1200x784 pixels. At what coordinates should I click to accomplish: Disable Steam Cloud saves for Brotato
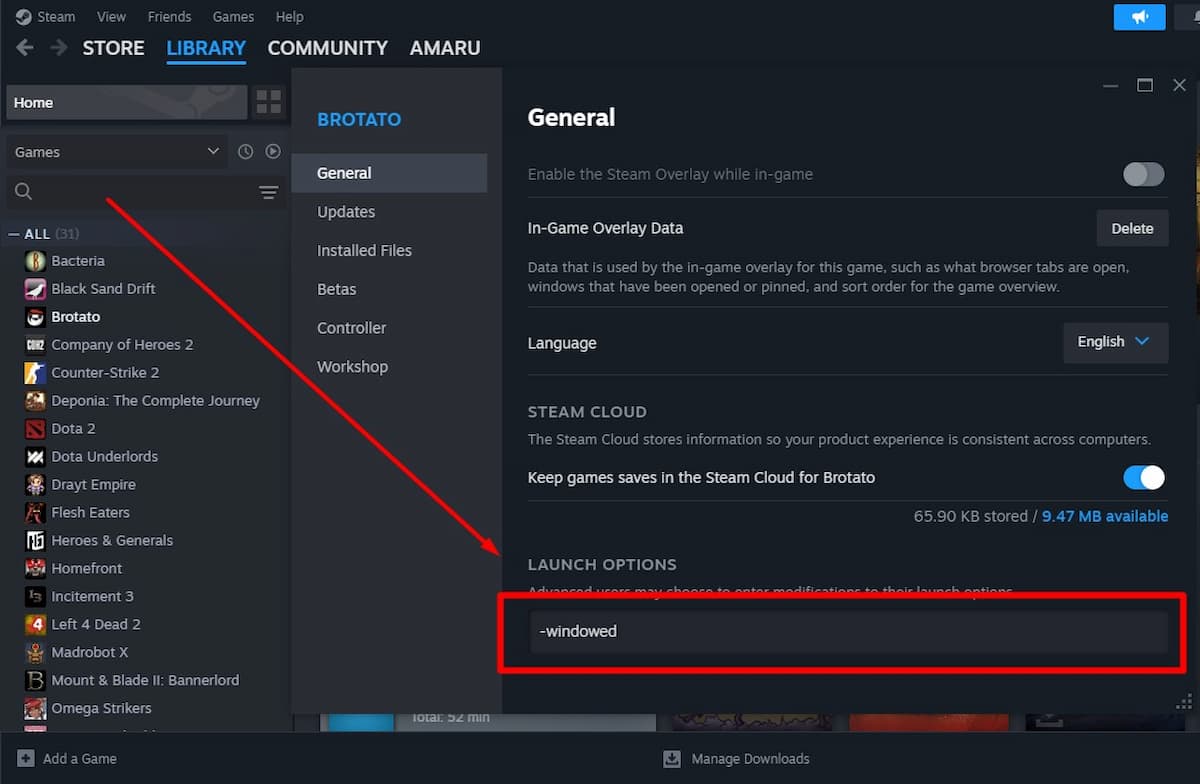point(1143,478)
